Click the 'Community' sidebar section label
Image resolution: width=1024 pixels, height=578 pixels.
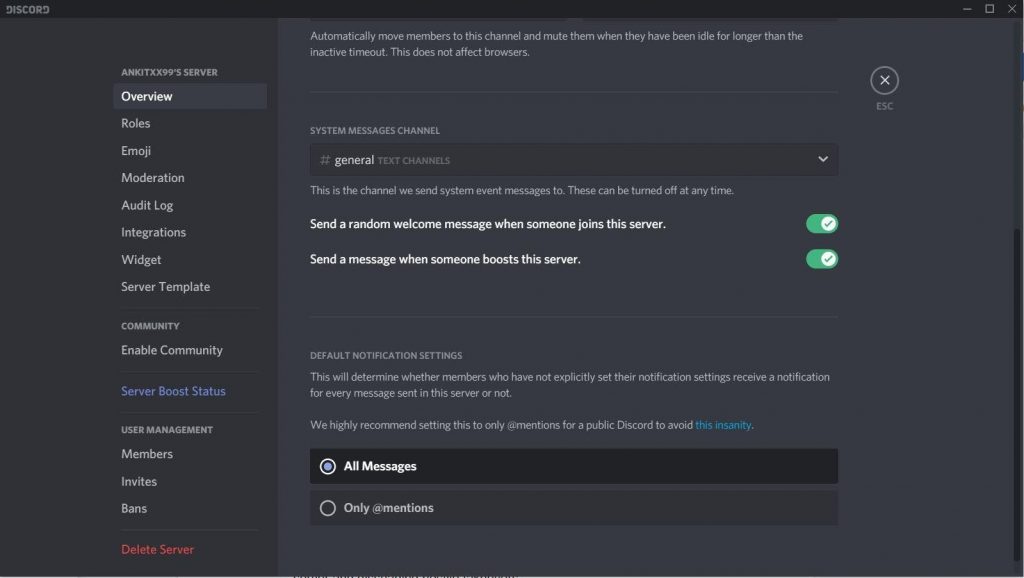tap(150, 326)
